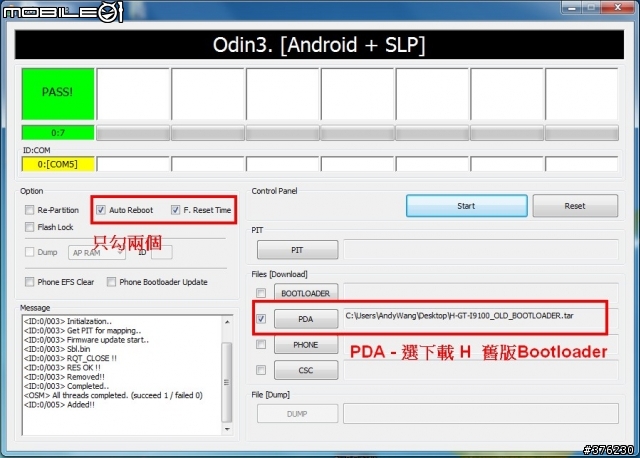Click the green 0:7 progress bar
The height and width of the screenshot is (458, 640).
[x=58, y=133]
